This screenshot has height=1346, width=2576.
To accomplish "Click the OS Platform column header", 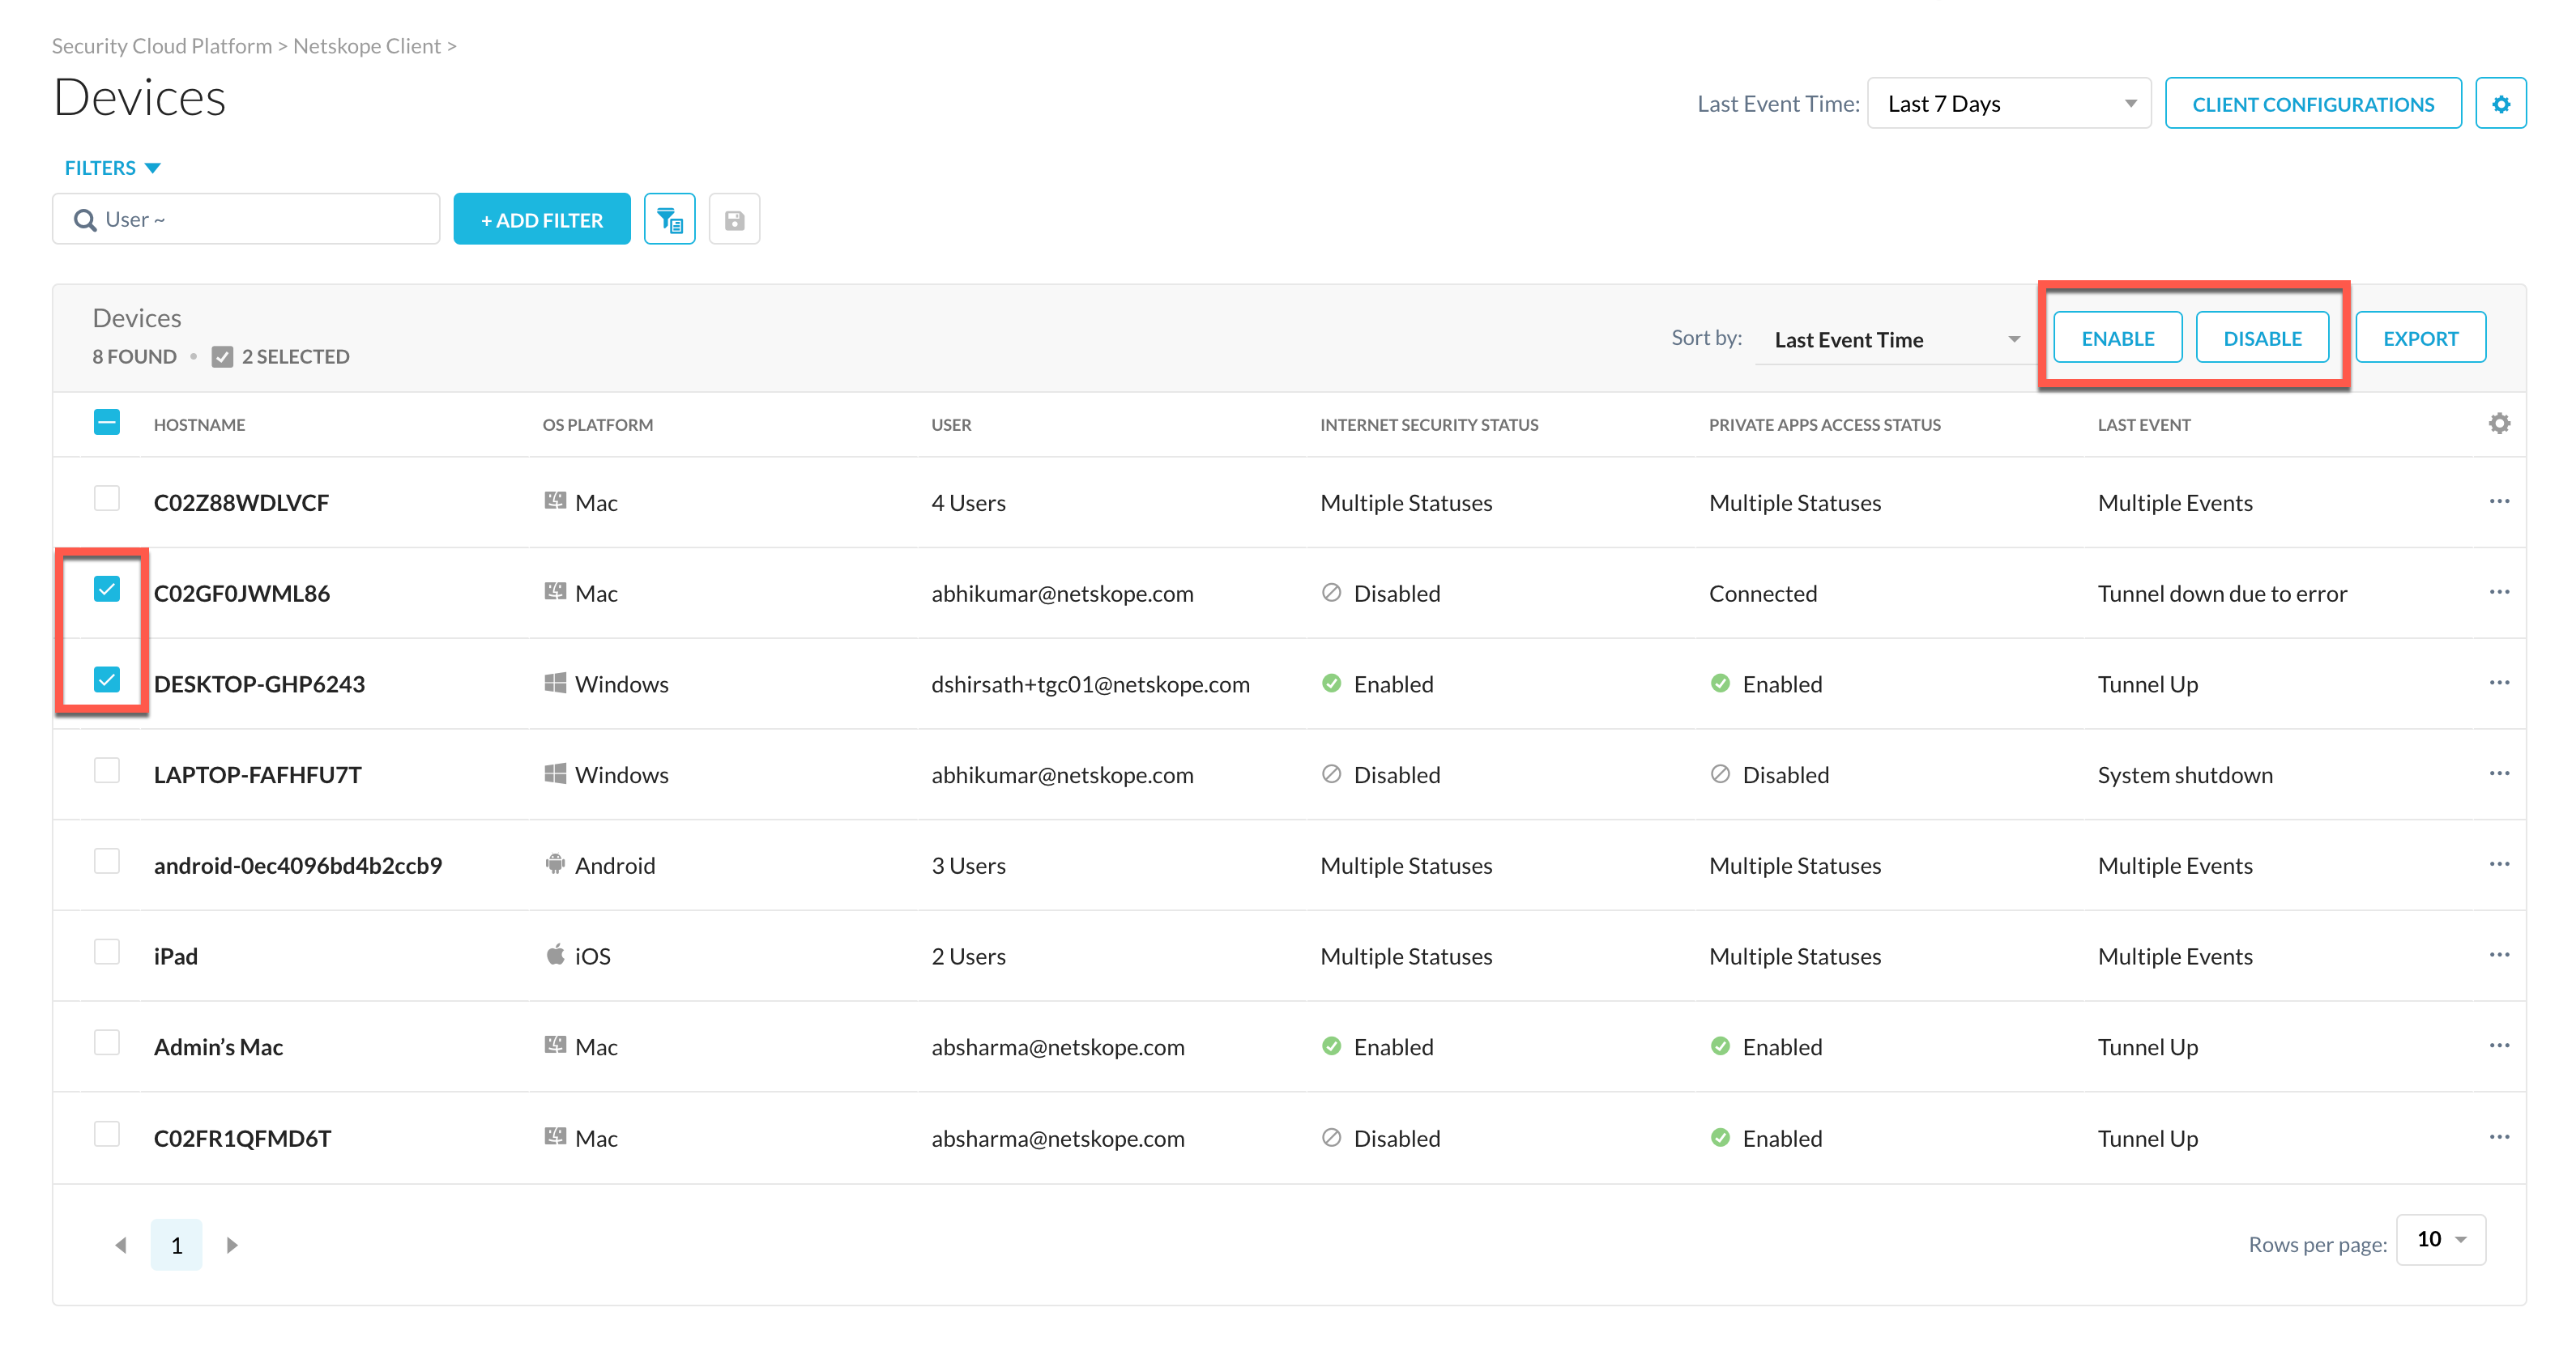I will tap(597, 425).
